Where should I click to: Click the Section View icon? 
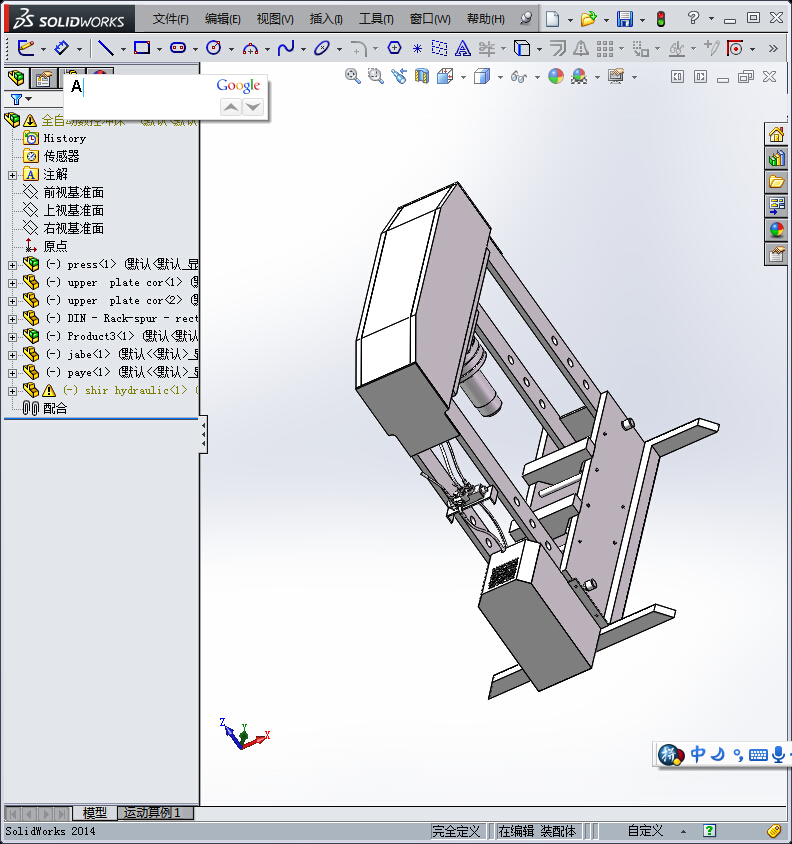(x=422, y=76)
